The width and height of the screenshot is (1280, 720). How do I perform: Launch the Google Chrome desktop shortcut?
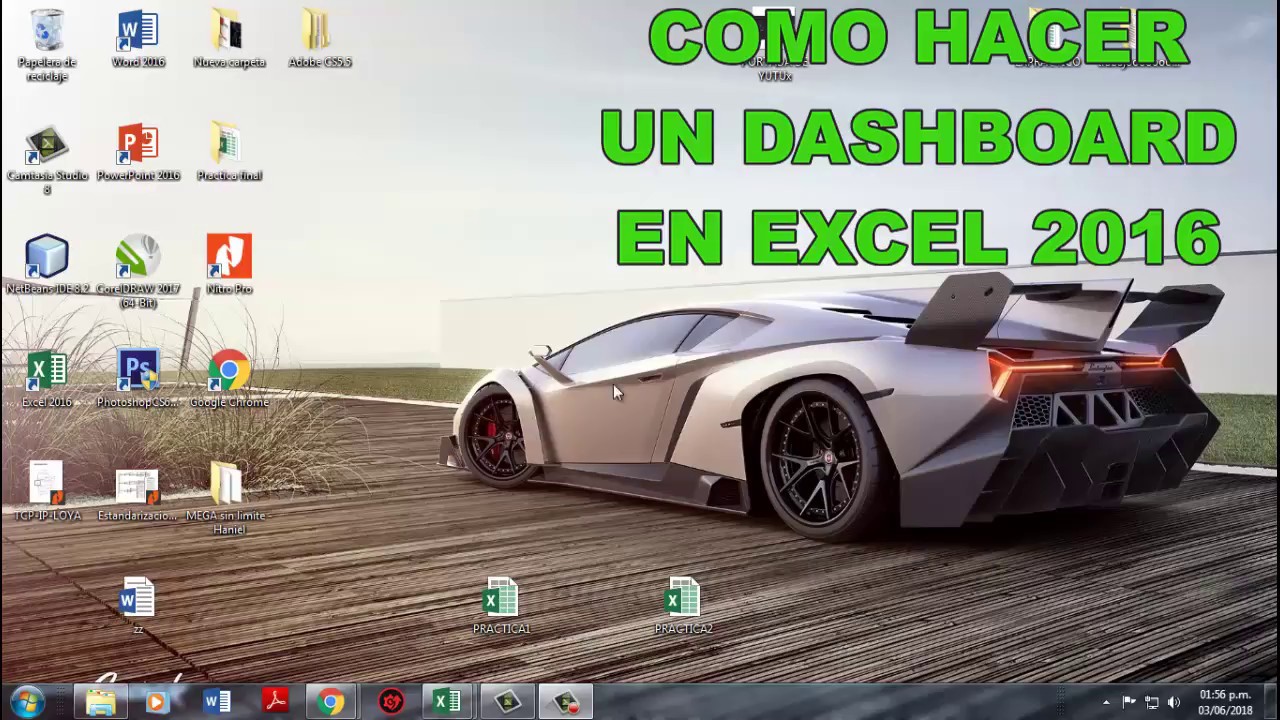coord(229,379)
